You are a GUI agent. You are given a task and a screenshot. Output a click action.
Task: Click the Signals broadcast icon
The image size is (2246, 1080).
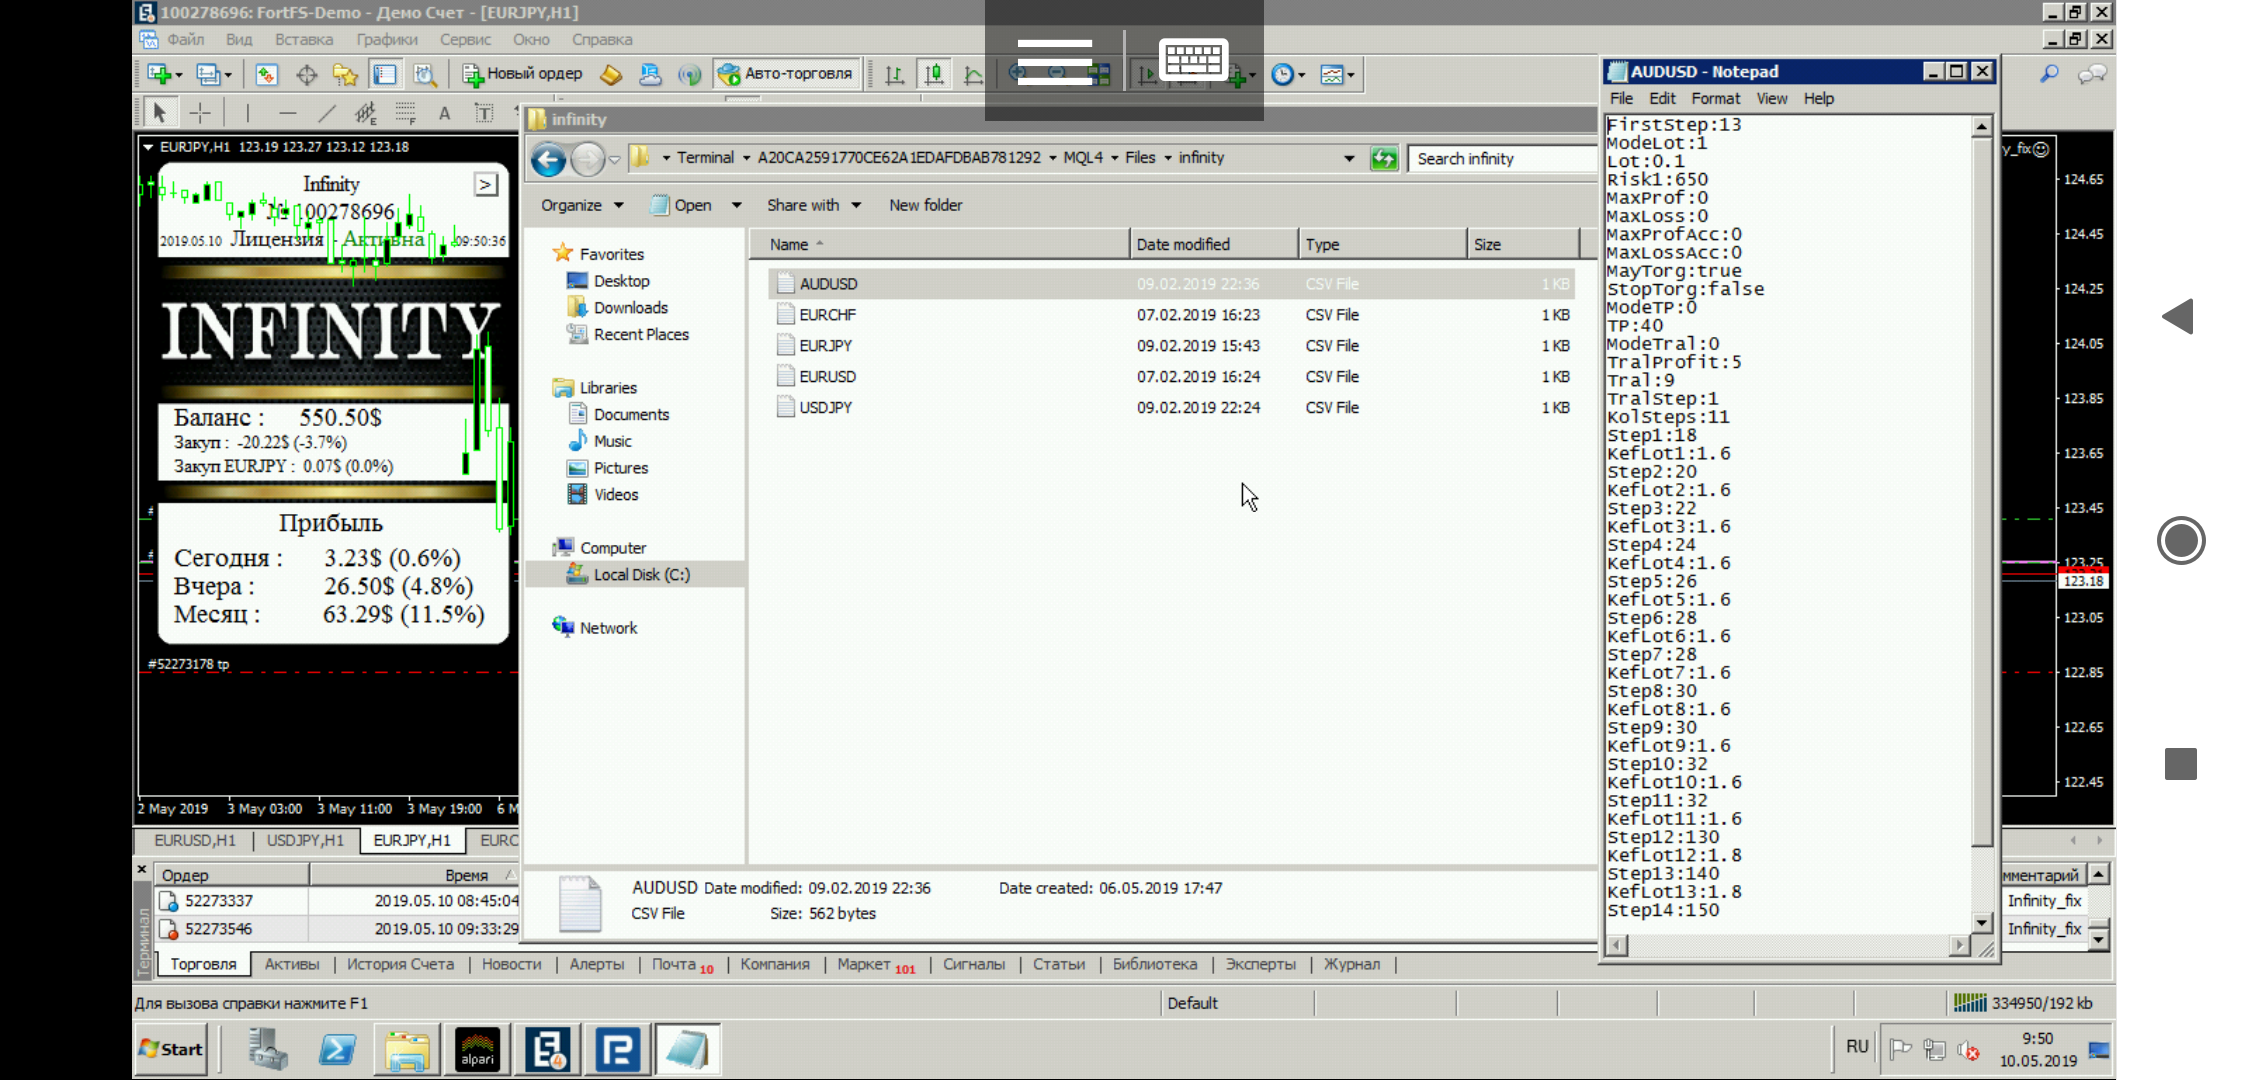689,74
